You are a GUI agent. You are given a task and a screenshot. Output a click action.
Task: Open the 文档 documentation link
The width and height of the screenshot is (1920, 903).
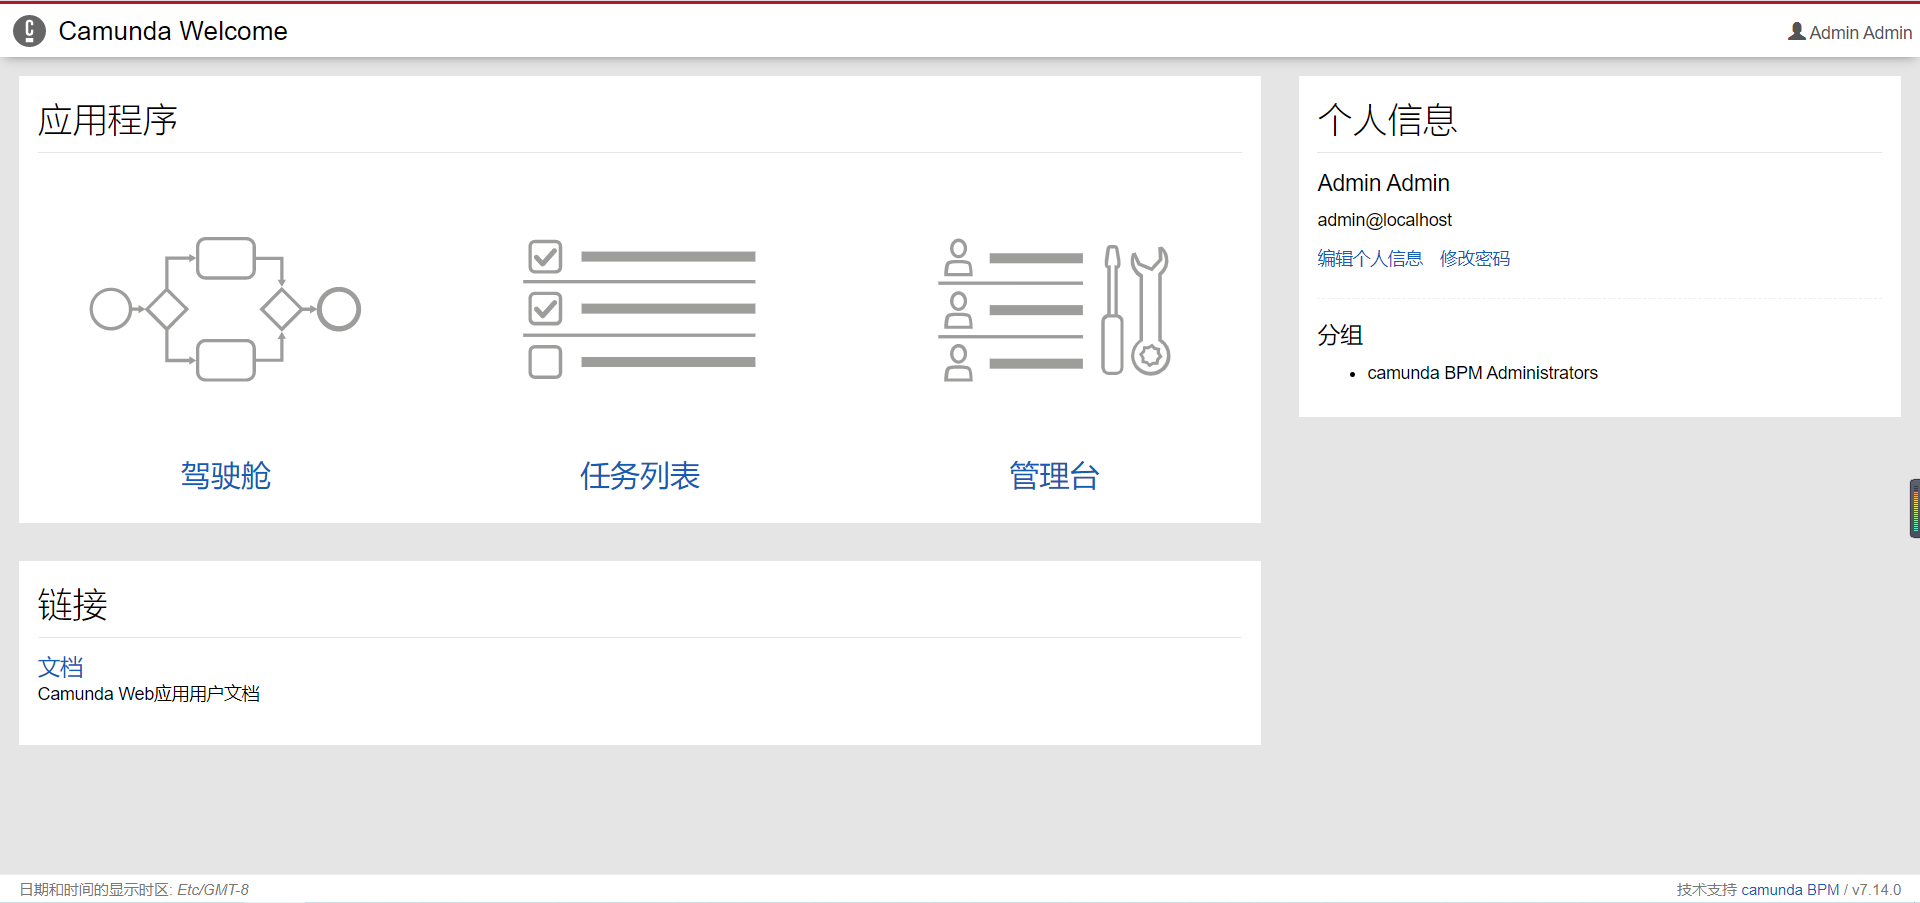[x=60, y=667]
